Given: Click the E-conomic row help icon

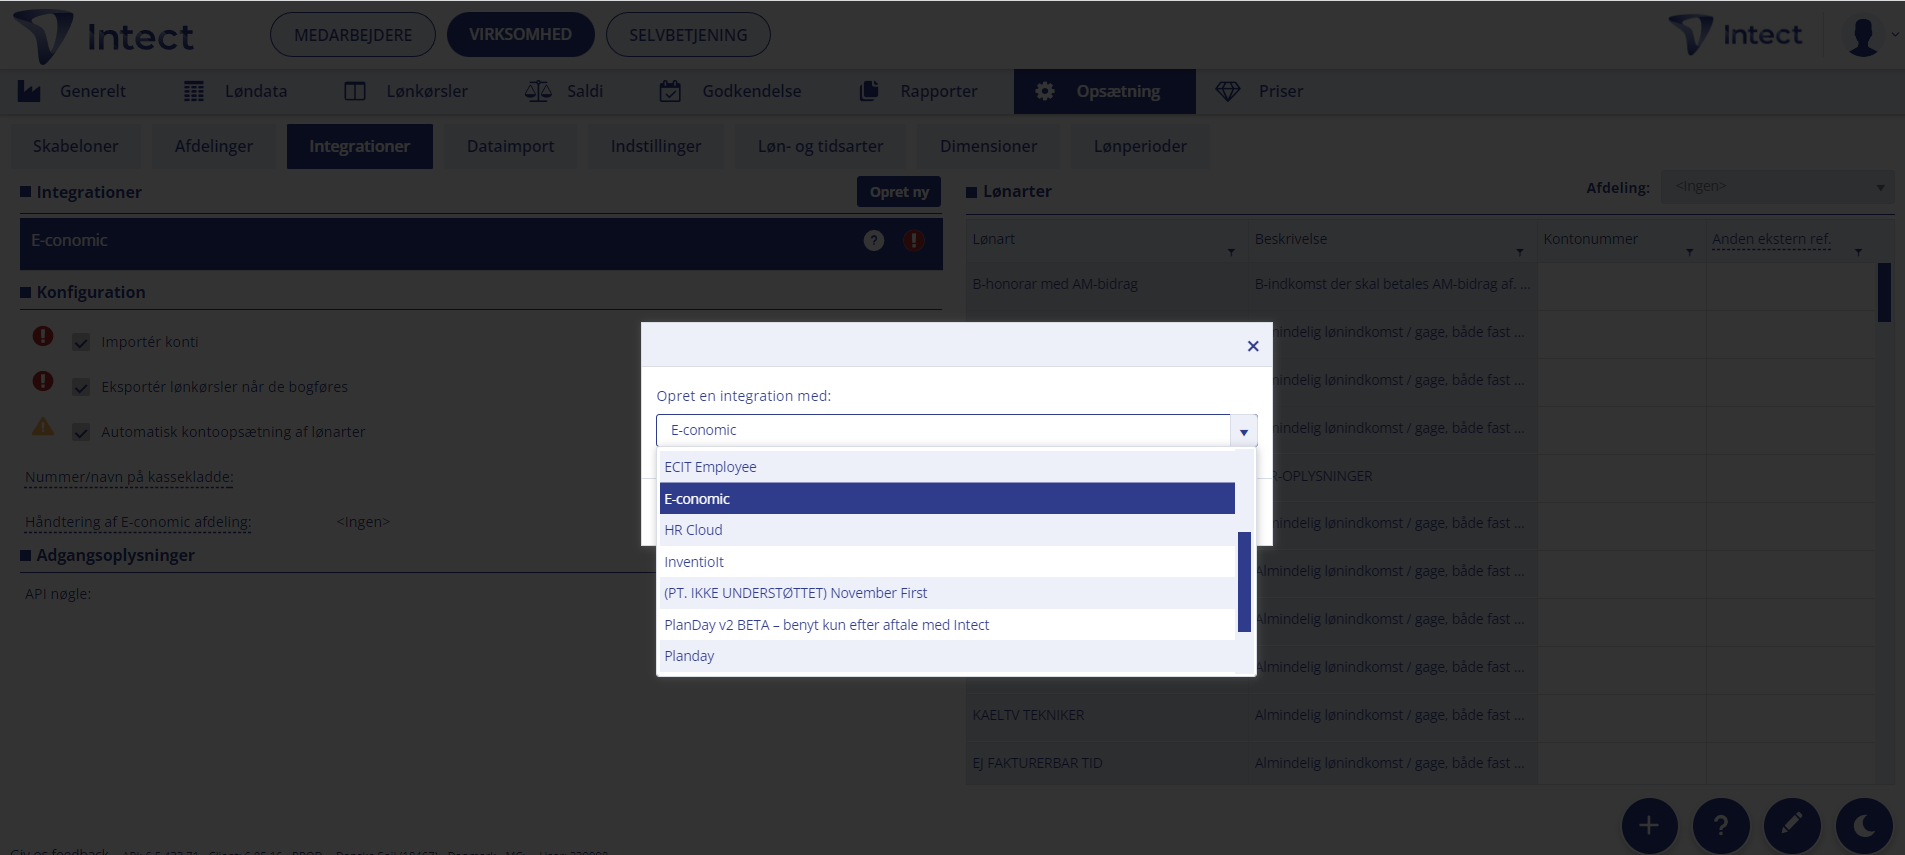Looking at the screenshot, I should click(x=874, y=240).
